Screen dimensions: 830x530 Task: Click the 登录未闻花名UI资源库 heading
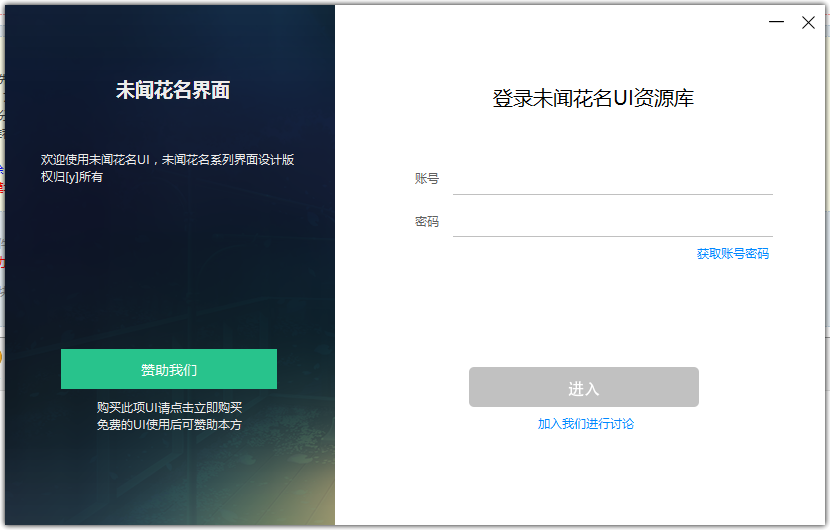click(x=593, y=98)
